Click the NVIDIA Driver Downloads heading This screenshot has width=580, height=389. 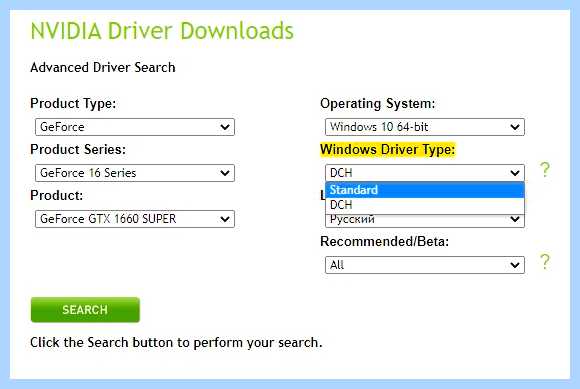pos(162,30)
